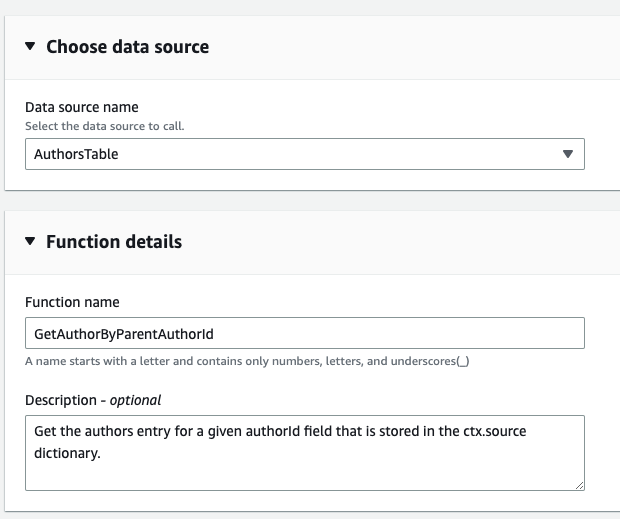Click 'Select the data source to call.' hint

[x=105, y=126]
